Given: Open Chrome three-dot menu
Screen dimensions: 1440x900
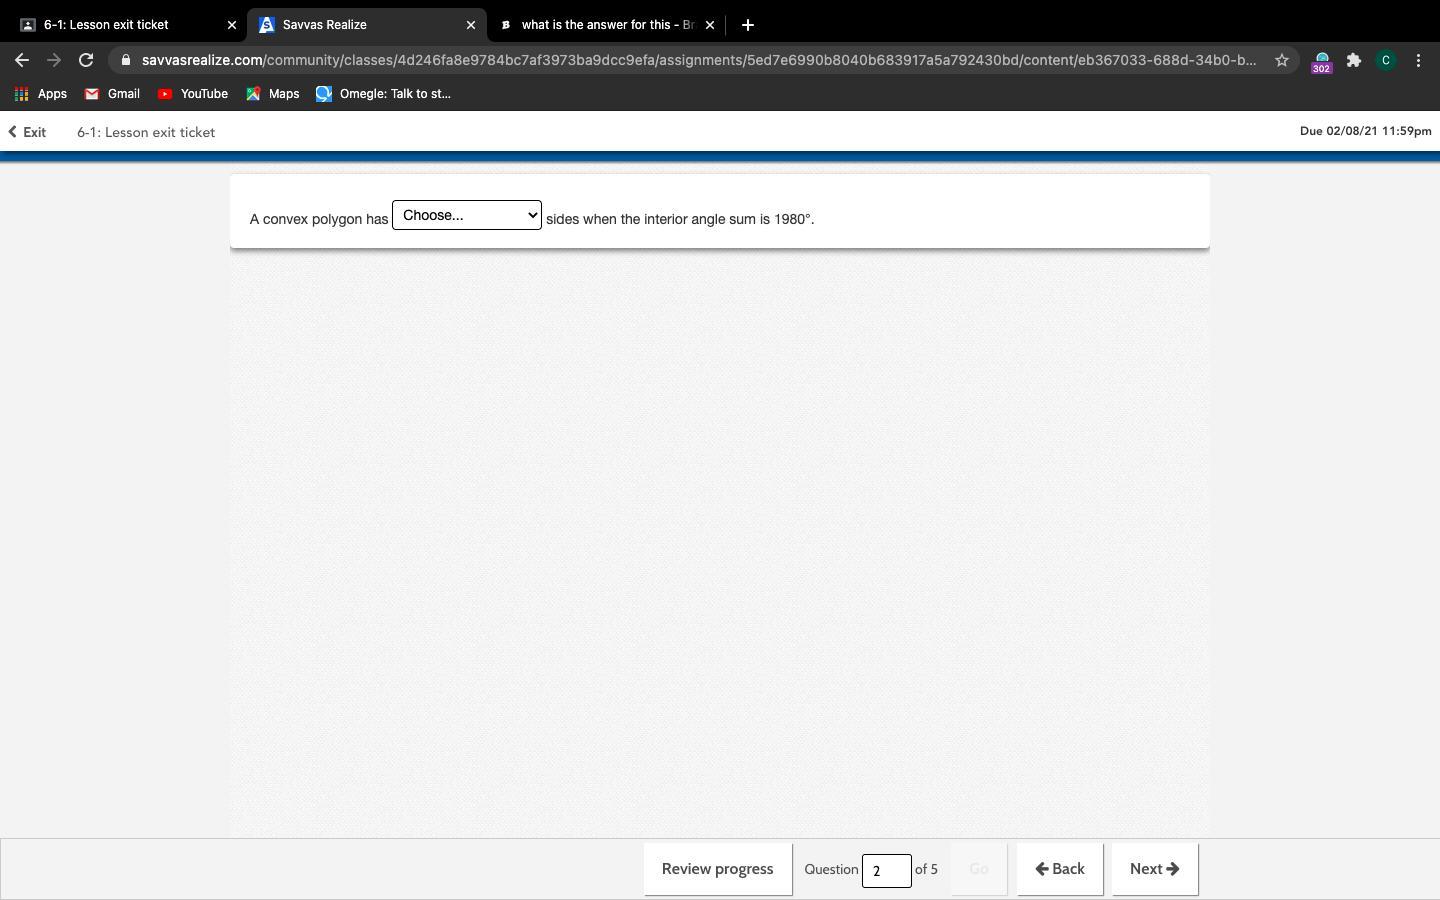Looking at the screenshot, I should click(1418, 60).
